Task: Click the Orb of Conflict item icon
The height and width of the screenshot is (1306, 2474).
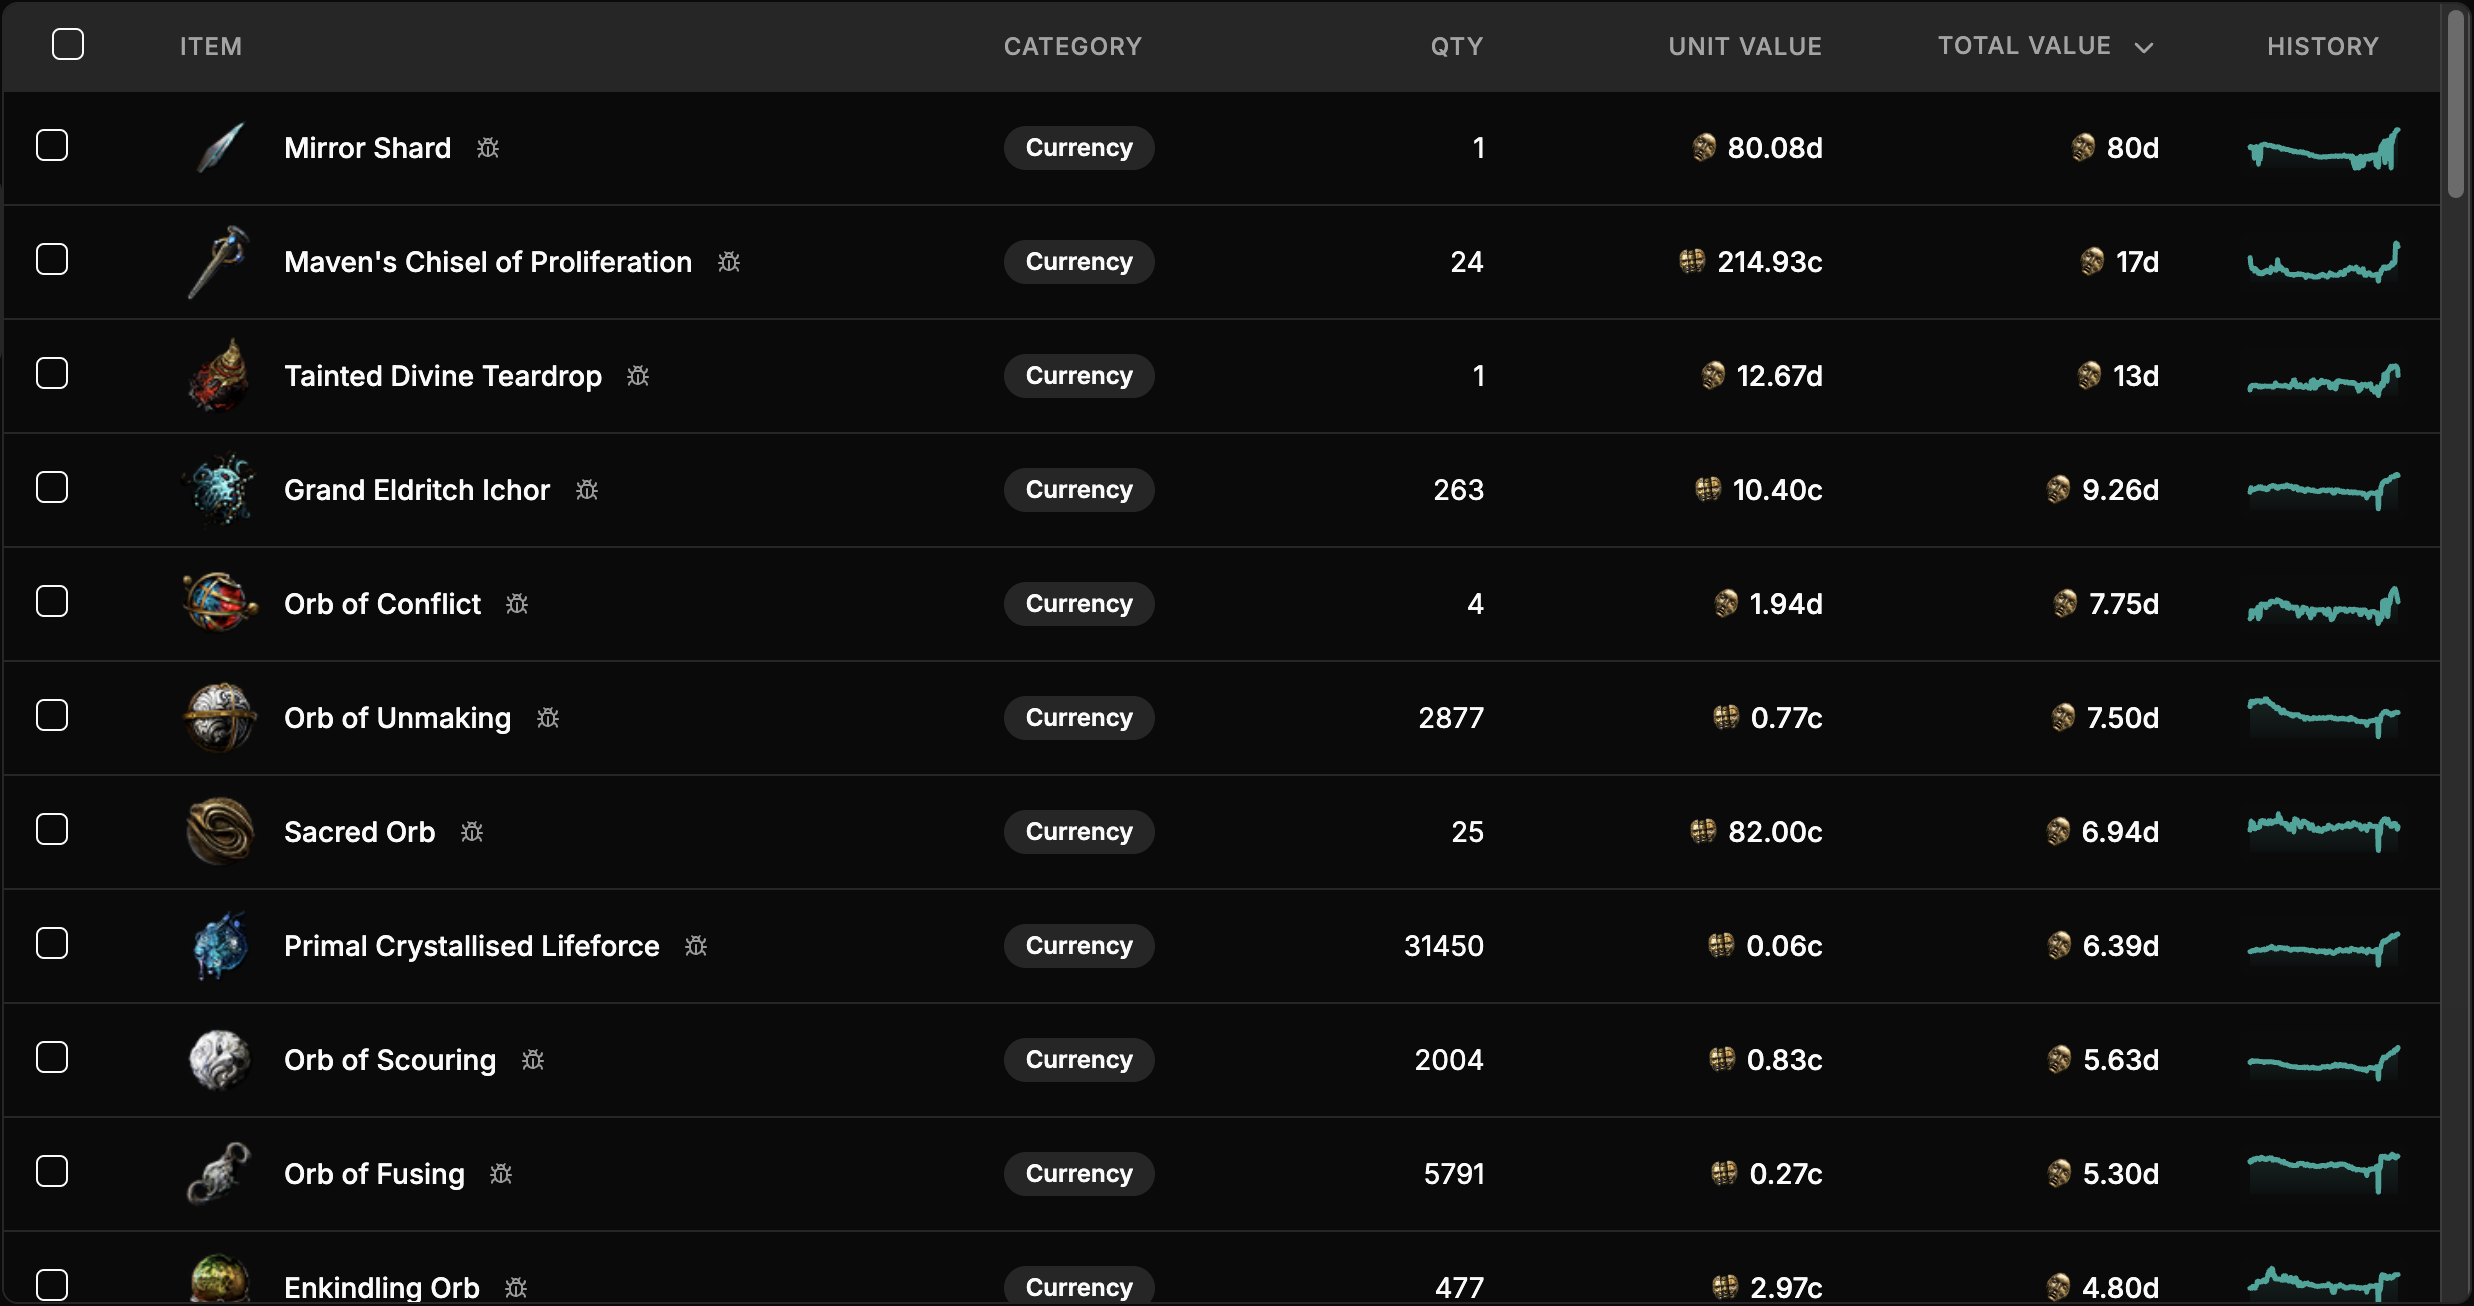Action: click(220, 603)
